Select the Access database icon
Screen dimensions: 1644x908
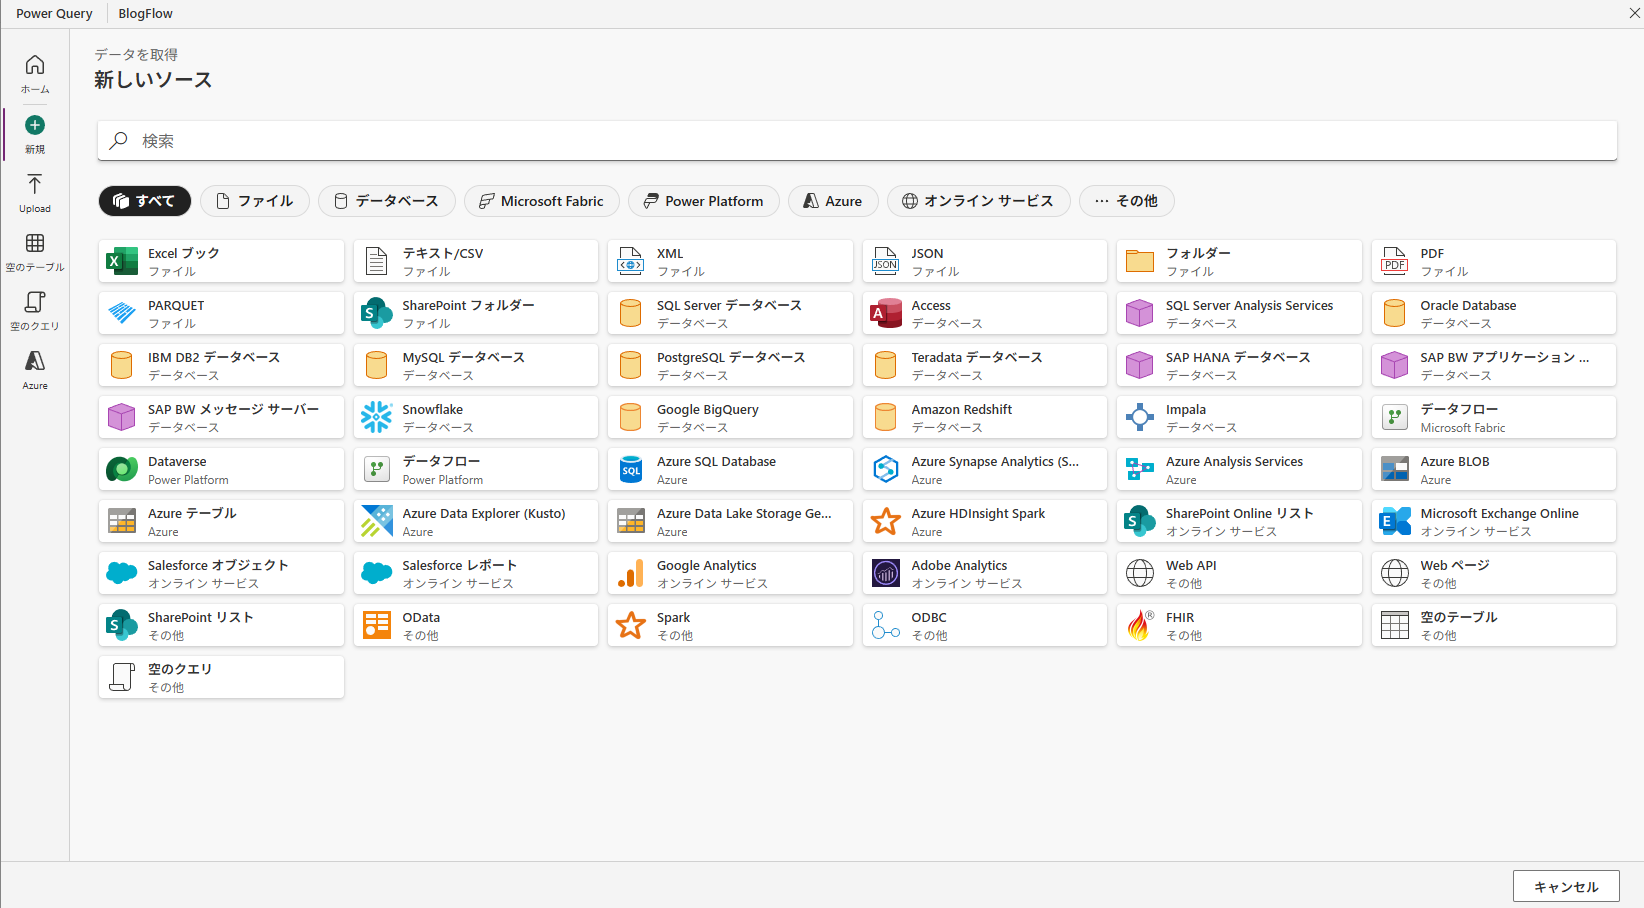pyautogui.click(x=885, y=314)
